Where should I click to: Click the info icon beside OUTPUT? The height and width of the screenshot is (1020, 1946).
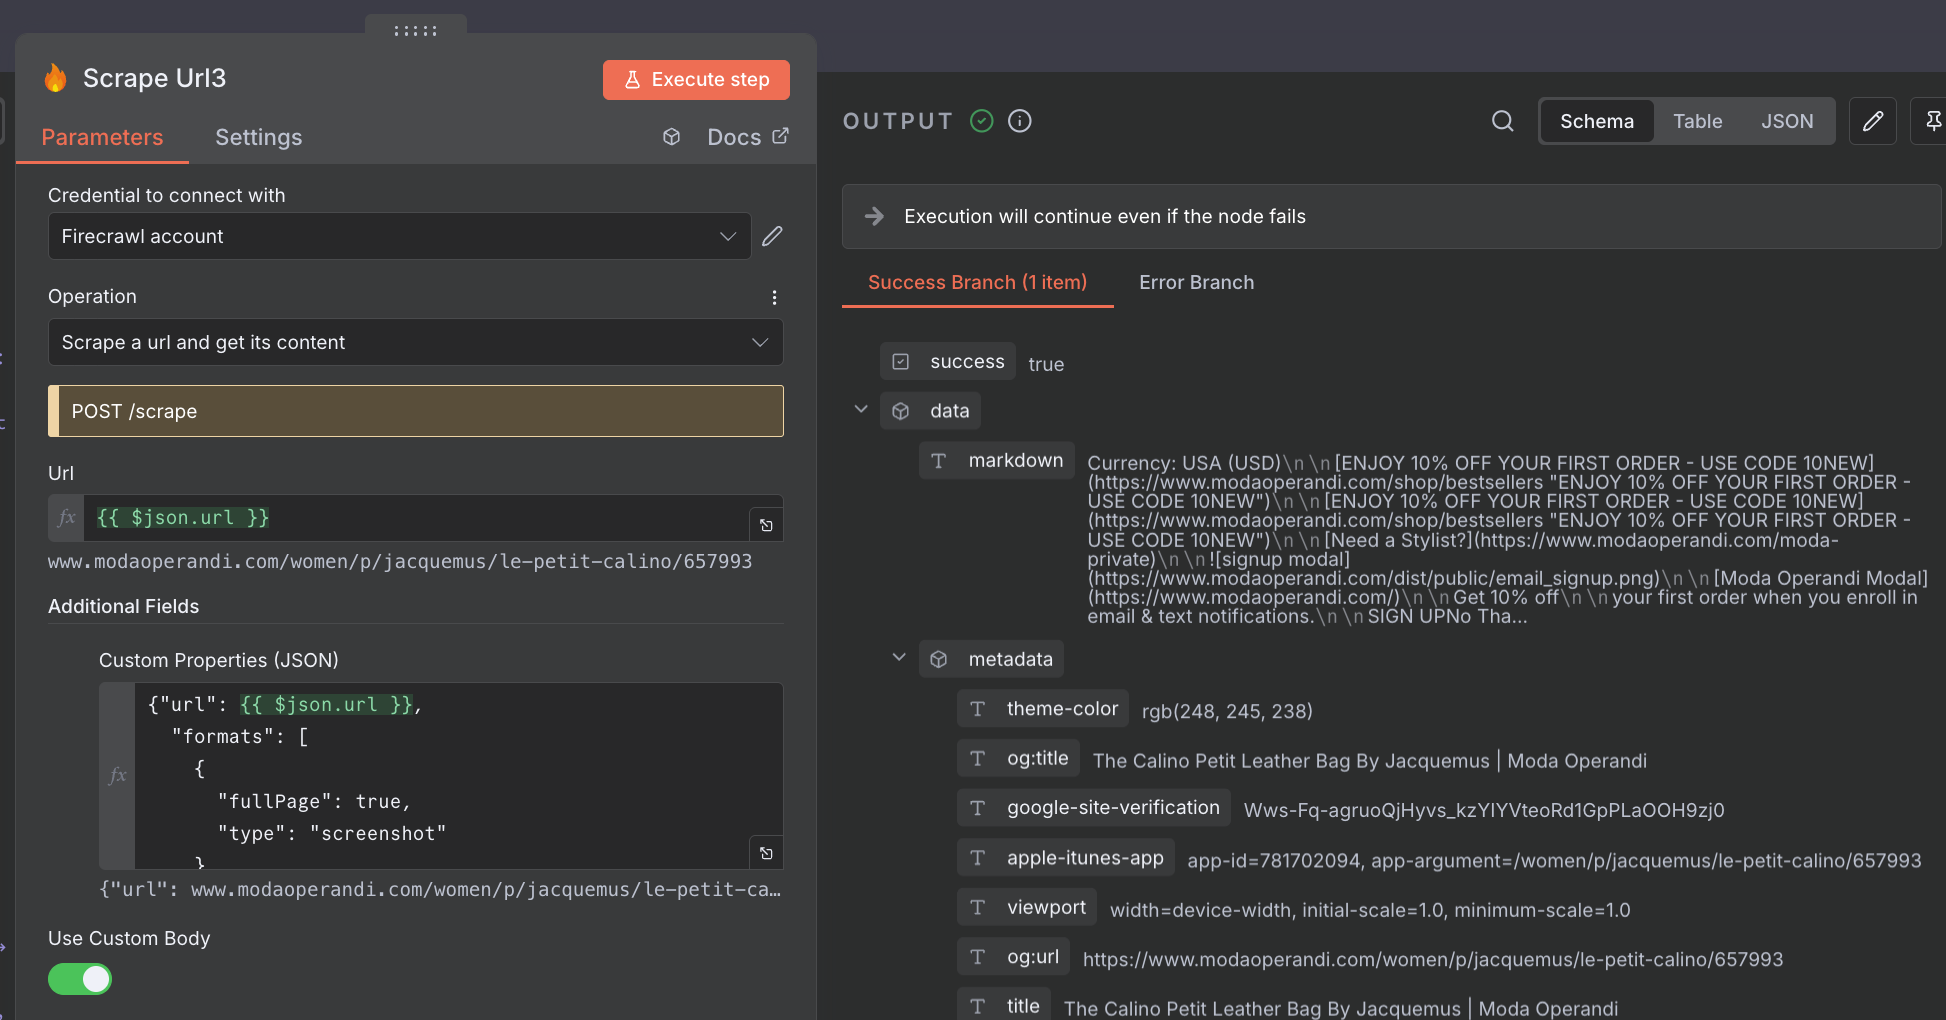coord(1019,121)
